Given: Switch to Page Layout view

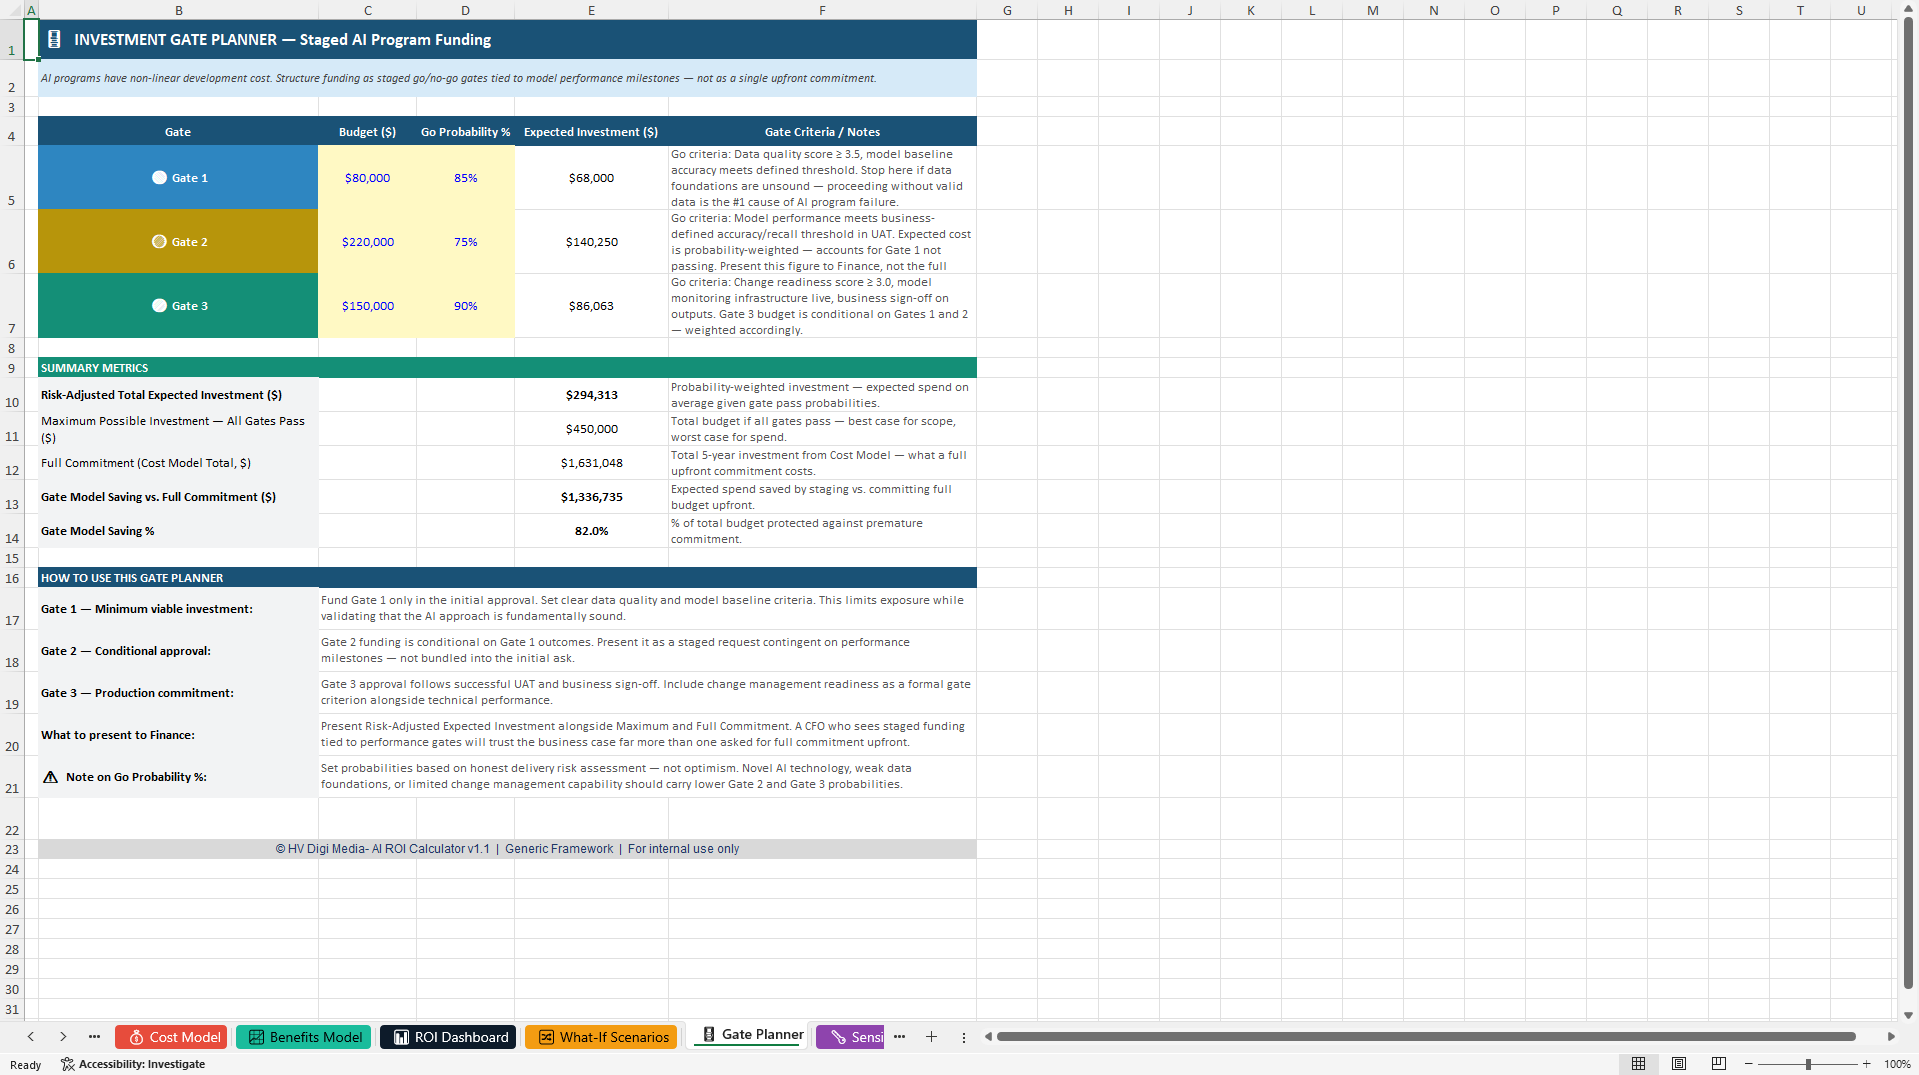Looking at the screenshot, I should pos(1679,1064).
